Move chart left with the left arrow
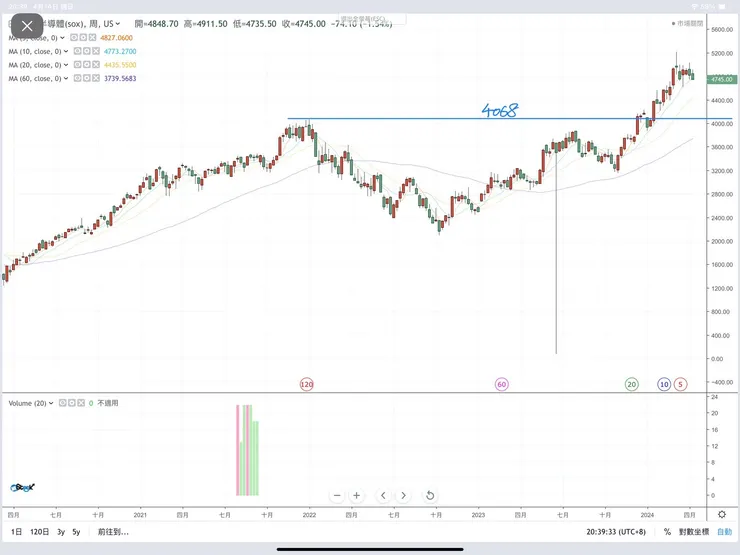This screenshot has width=740, height=555. pyautogui.click(x=383, y=496)
